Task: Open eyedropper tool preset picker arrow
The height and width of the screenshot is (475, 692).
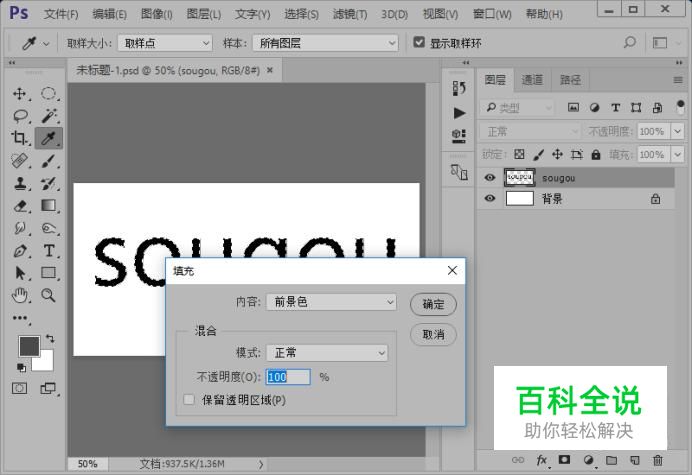Action: point(46,43)
